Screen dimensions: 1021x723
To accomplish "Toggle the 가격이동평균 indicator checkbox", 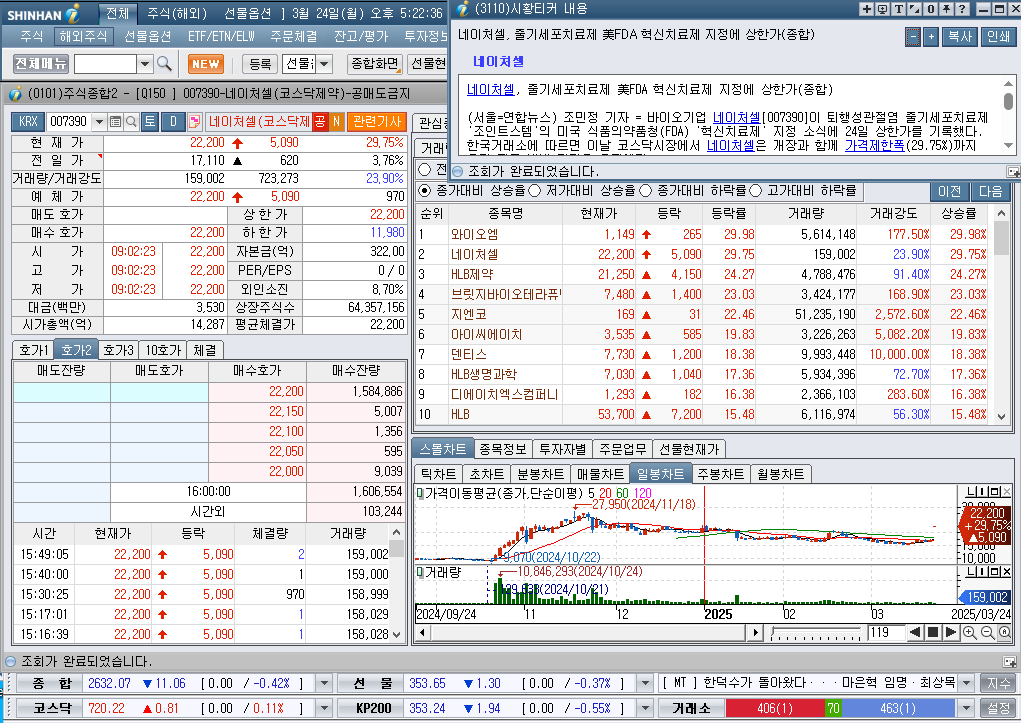I will (x=420, y=494).
